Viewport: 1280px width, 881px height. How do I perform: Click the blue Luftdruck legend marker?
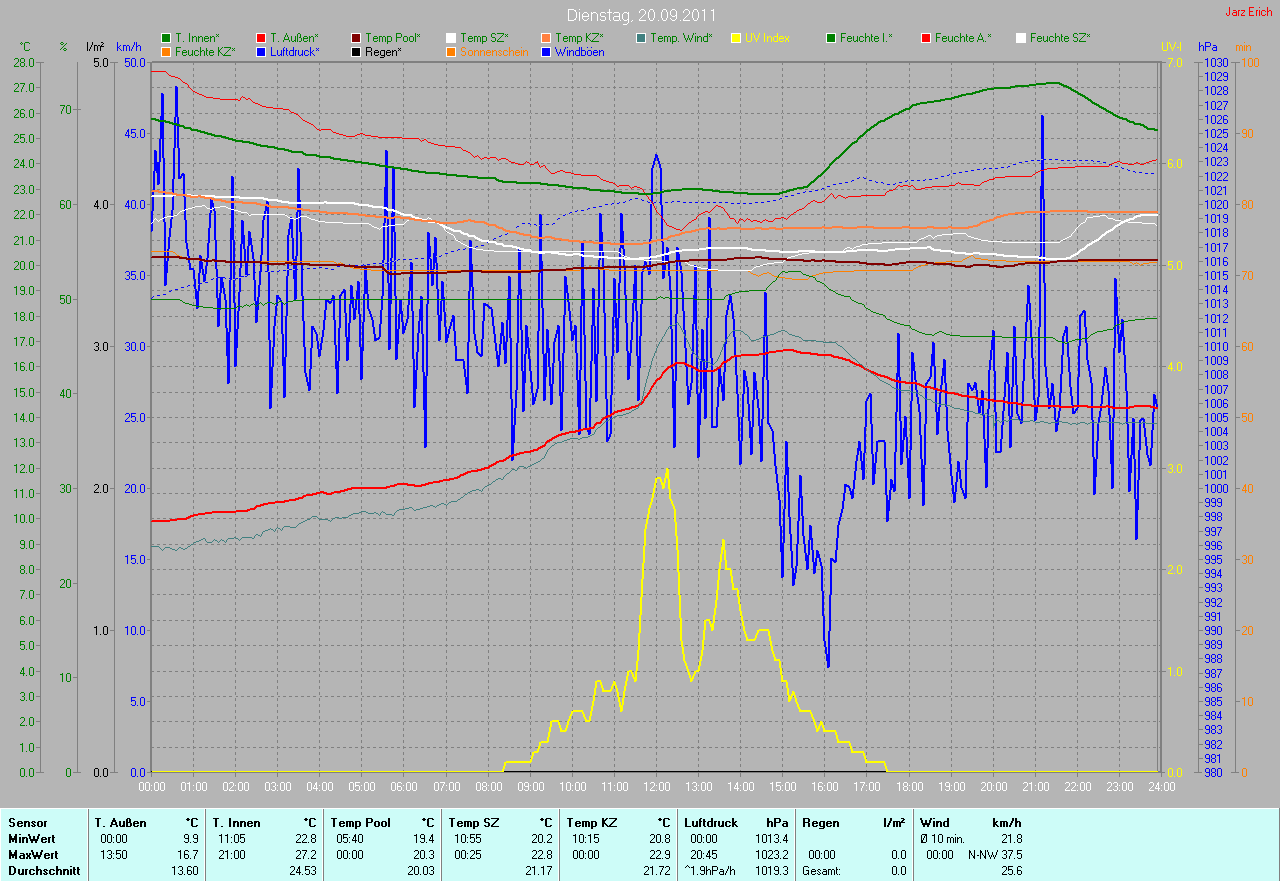tap(261, 51)
